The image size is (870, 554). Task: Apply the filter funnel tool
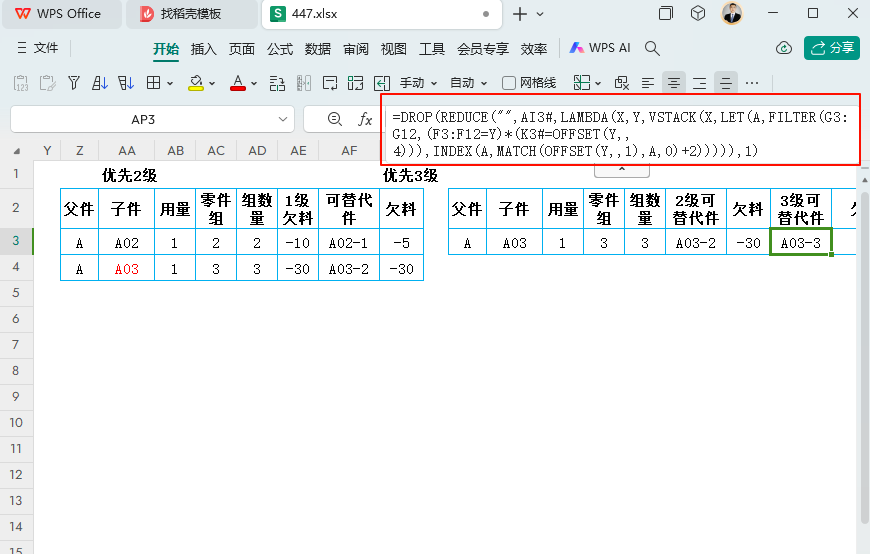tap(73, 83)
